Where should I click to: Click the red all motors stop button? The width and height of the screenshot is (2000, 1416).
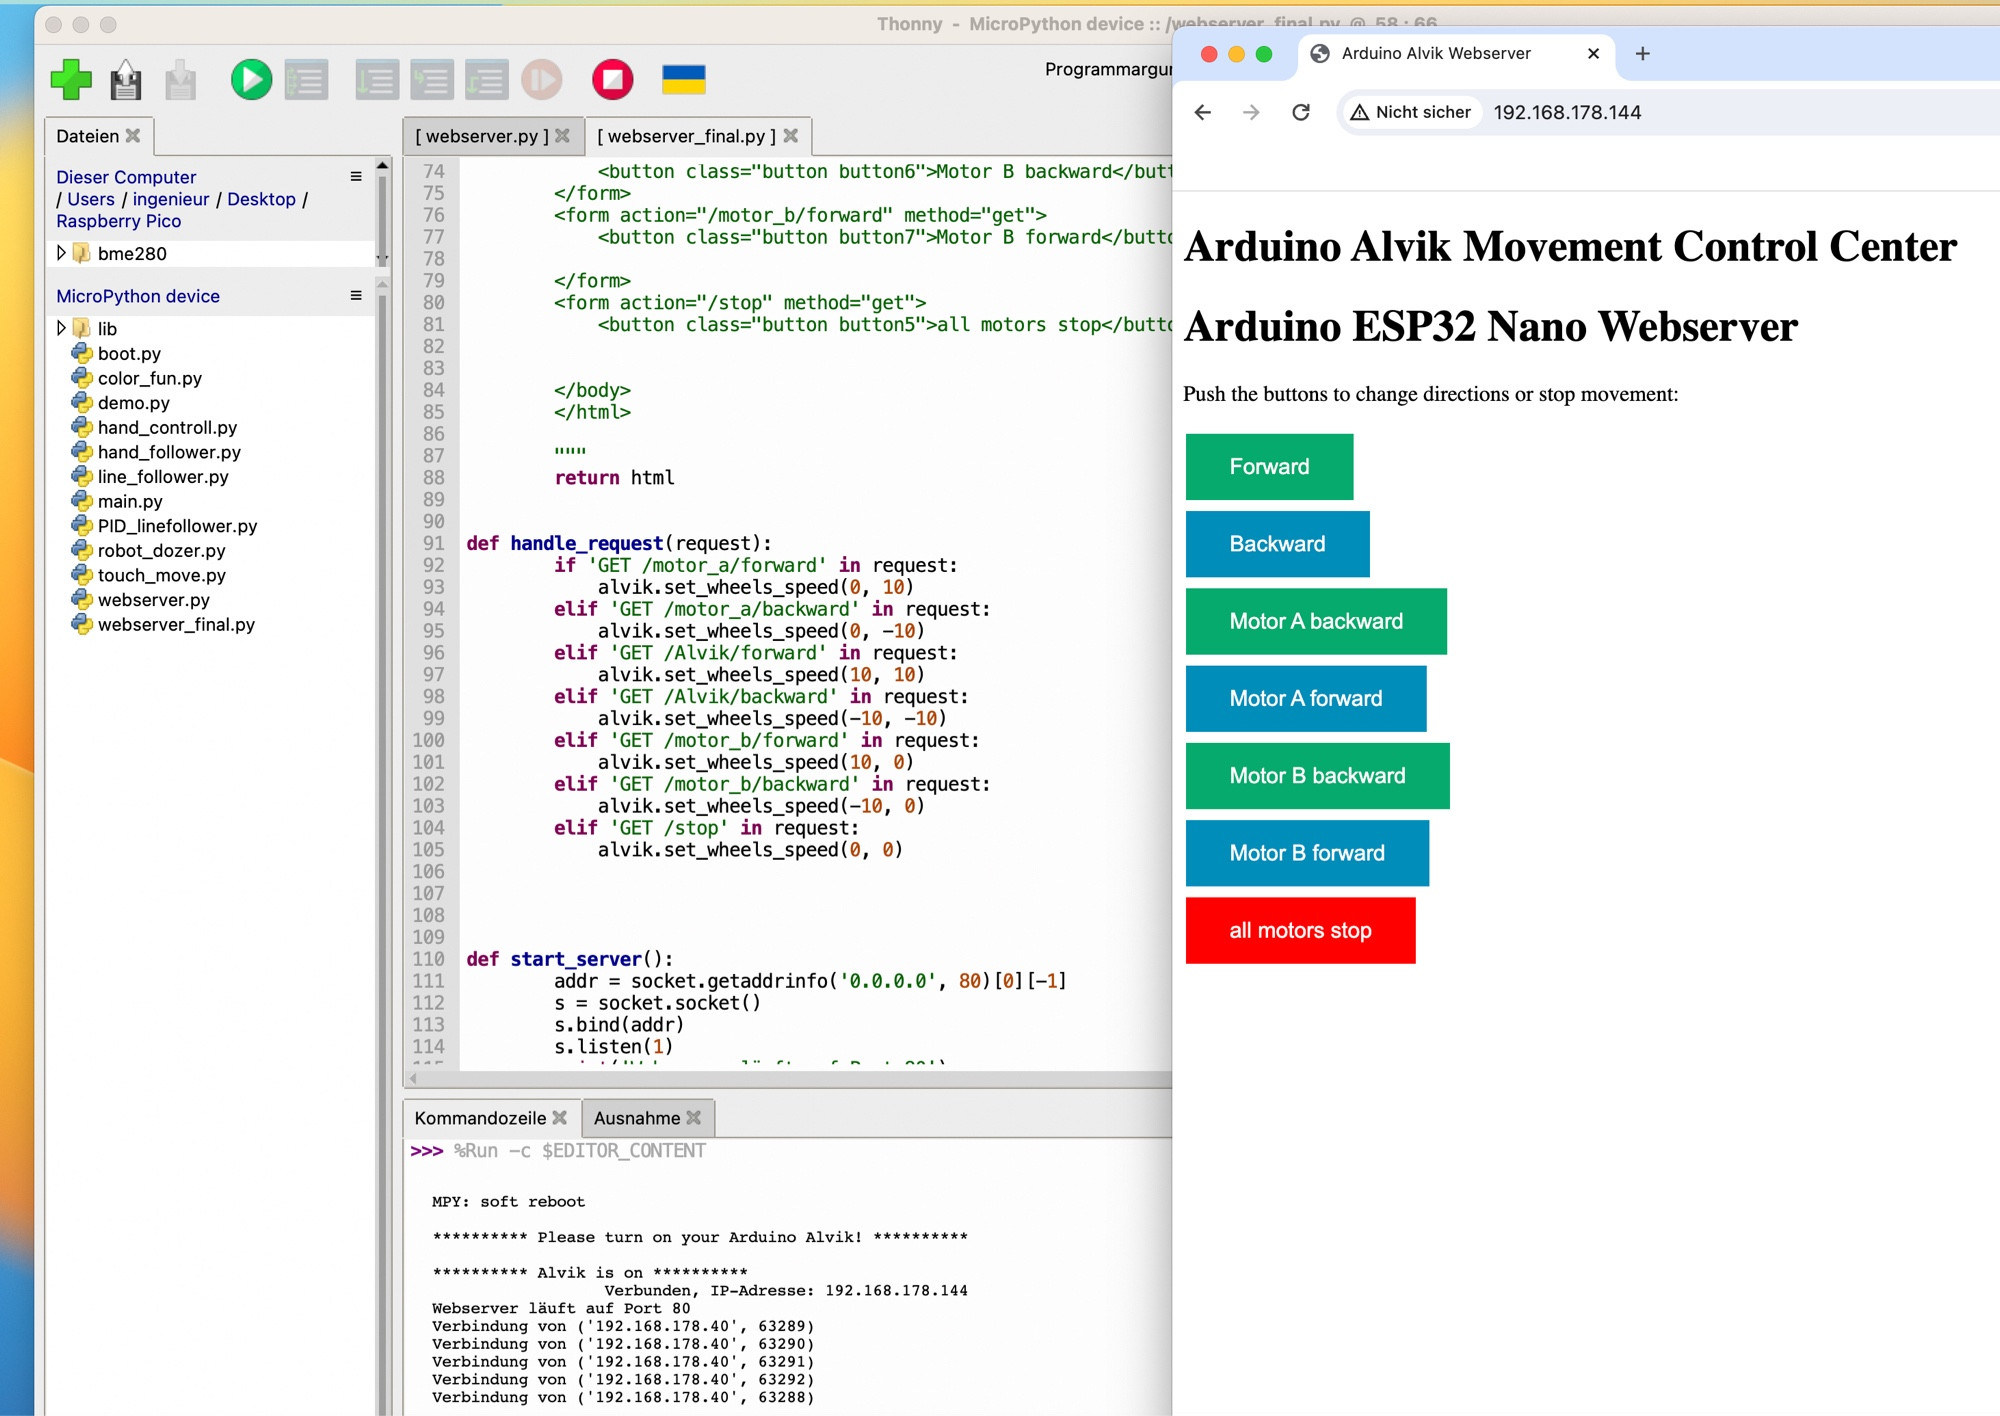1300,930
